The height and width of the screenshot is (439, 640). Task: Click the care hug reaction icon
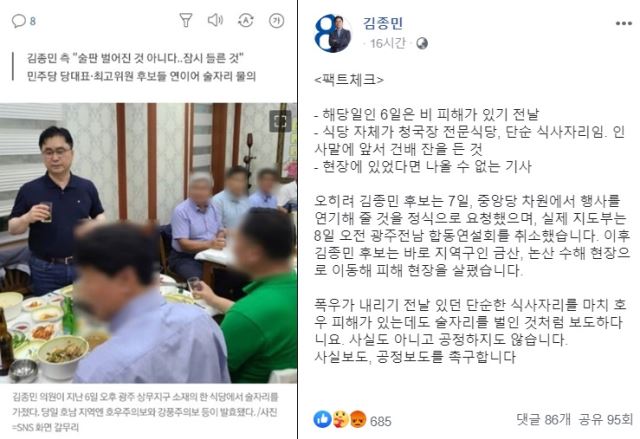click(340, 419)
